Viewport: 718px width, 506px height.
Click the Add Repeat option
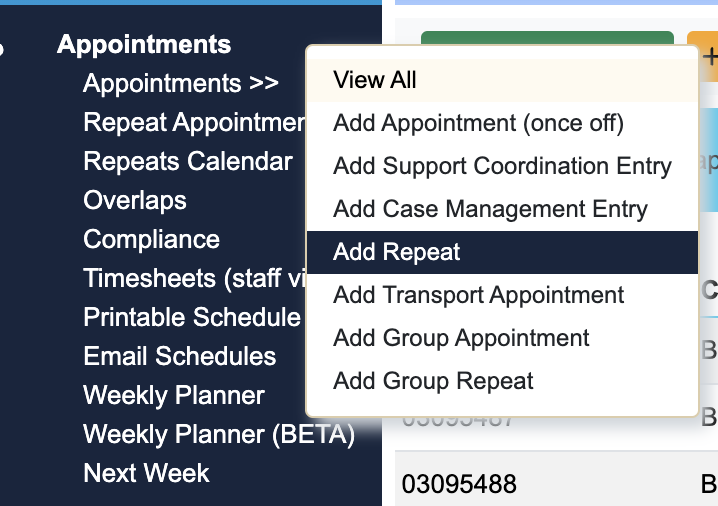pyautogui.click(x=397, y=252)
